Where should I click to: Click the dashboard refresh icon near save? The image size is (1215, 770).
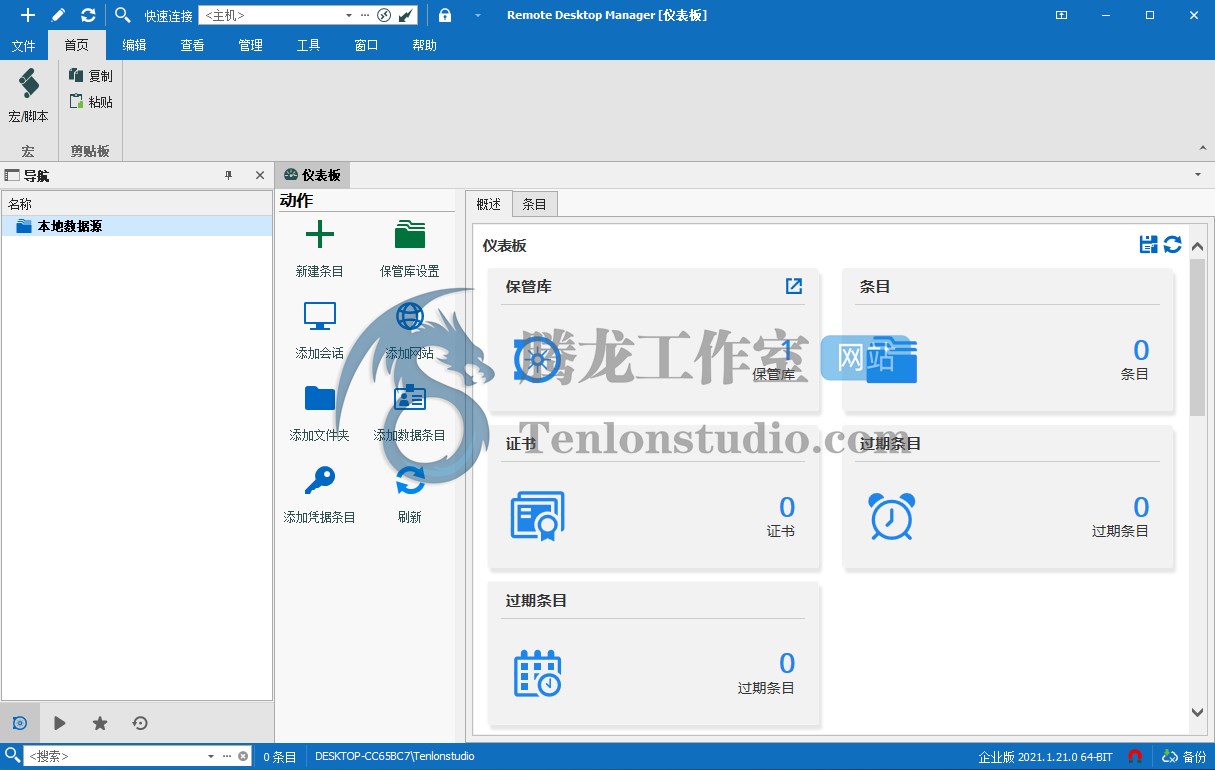click(x=1173, y=244)
